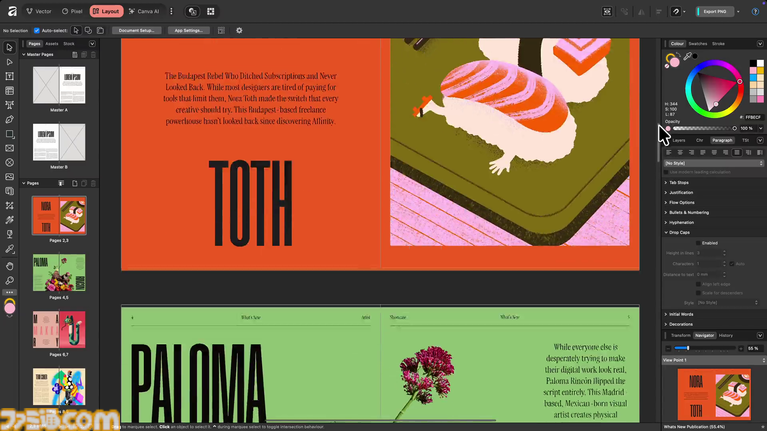Activate the Zoom magnifier tool
The width and height of the screenshot is (767, 431).
coord(10,281)
